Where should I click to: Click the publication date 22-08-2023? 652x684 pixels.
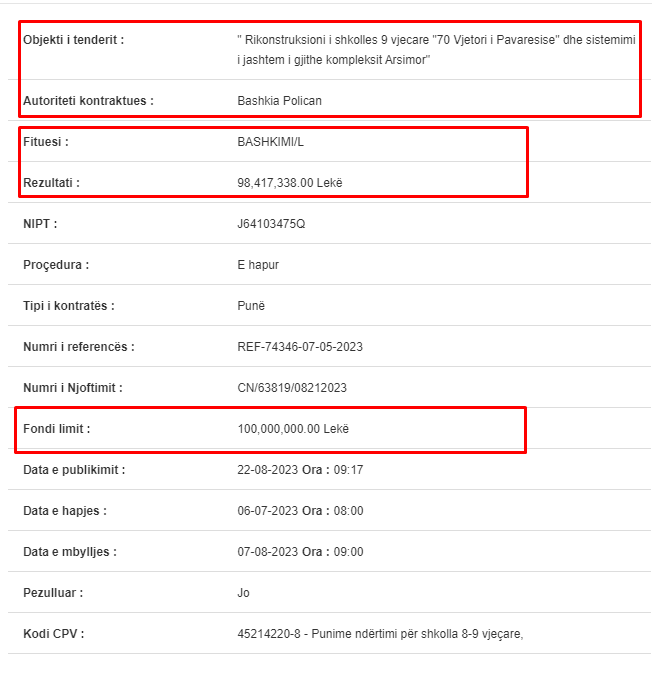tap(267, 470)
